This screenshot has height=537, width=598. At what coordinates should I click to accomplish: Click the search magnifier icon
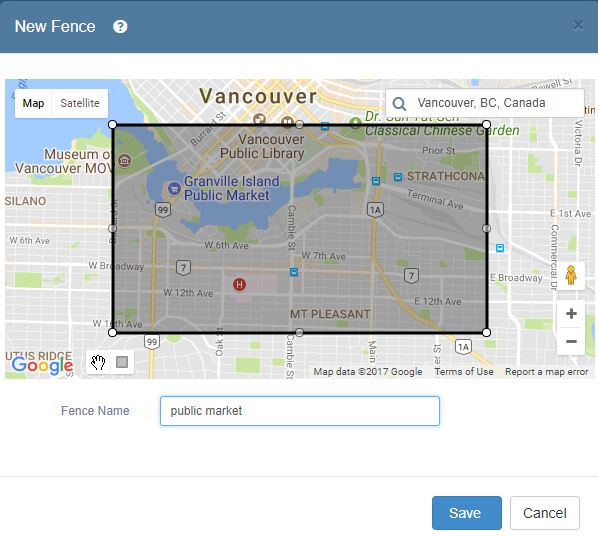pyautogui.click(x=399, y=103)
